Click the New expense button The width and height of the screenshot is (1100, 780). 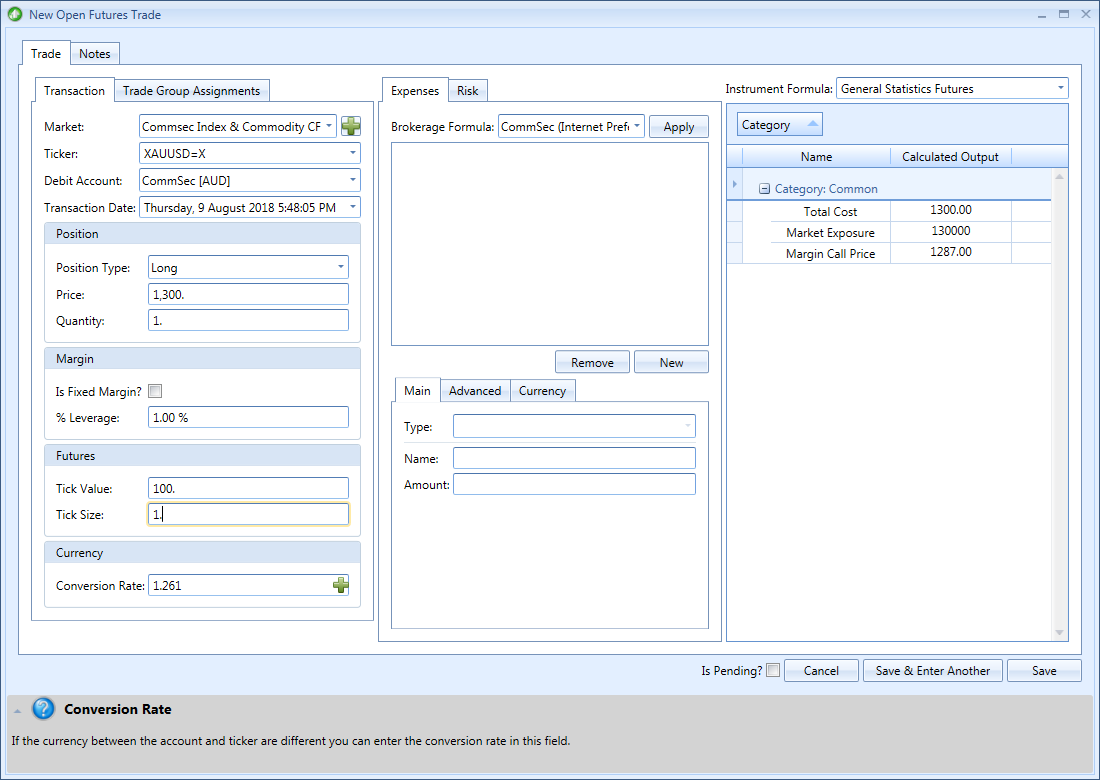coord(671,363)
